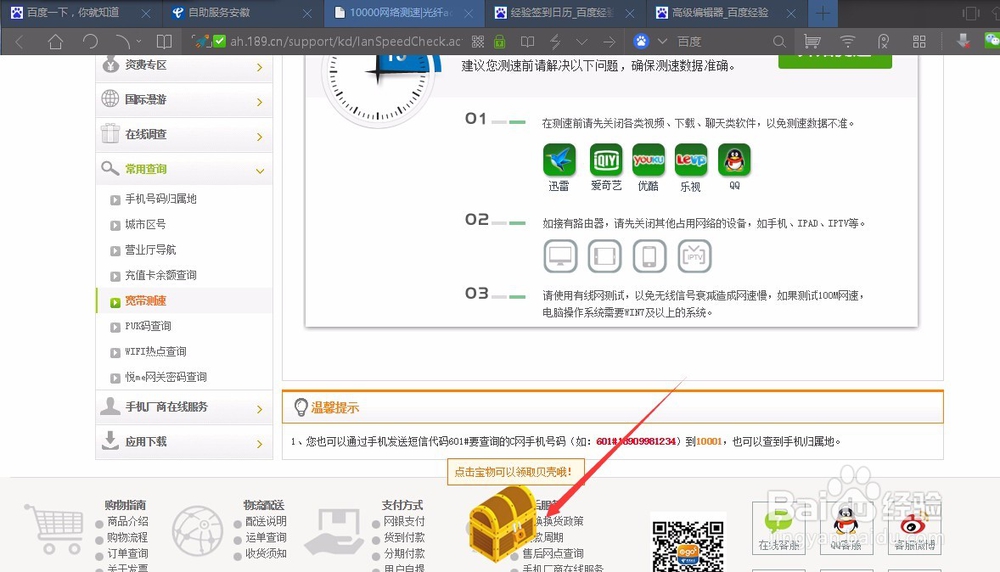Screen dimensions: 1000x572
Task: Click the WiFi toolbar icon
Action: pyautogui.click(x=847, y=42)
